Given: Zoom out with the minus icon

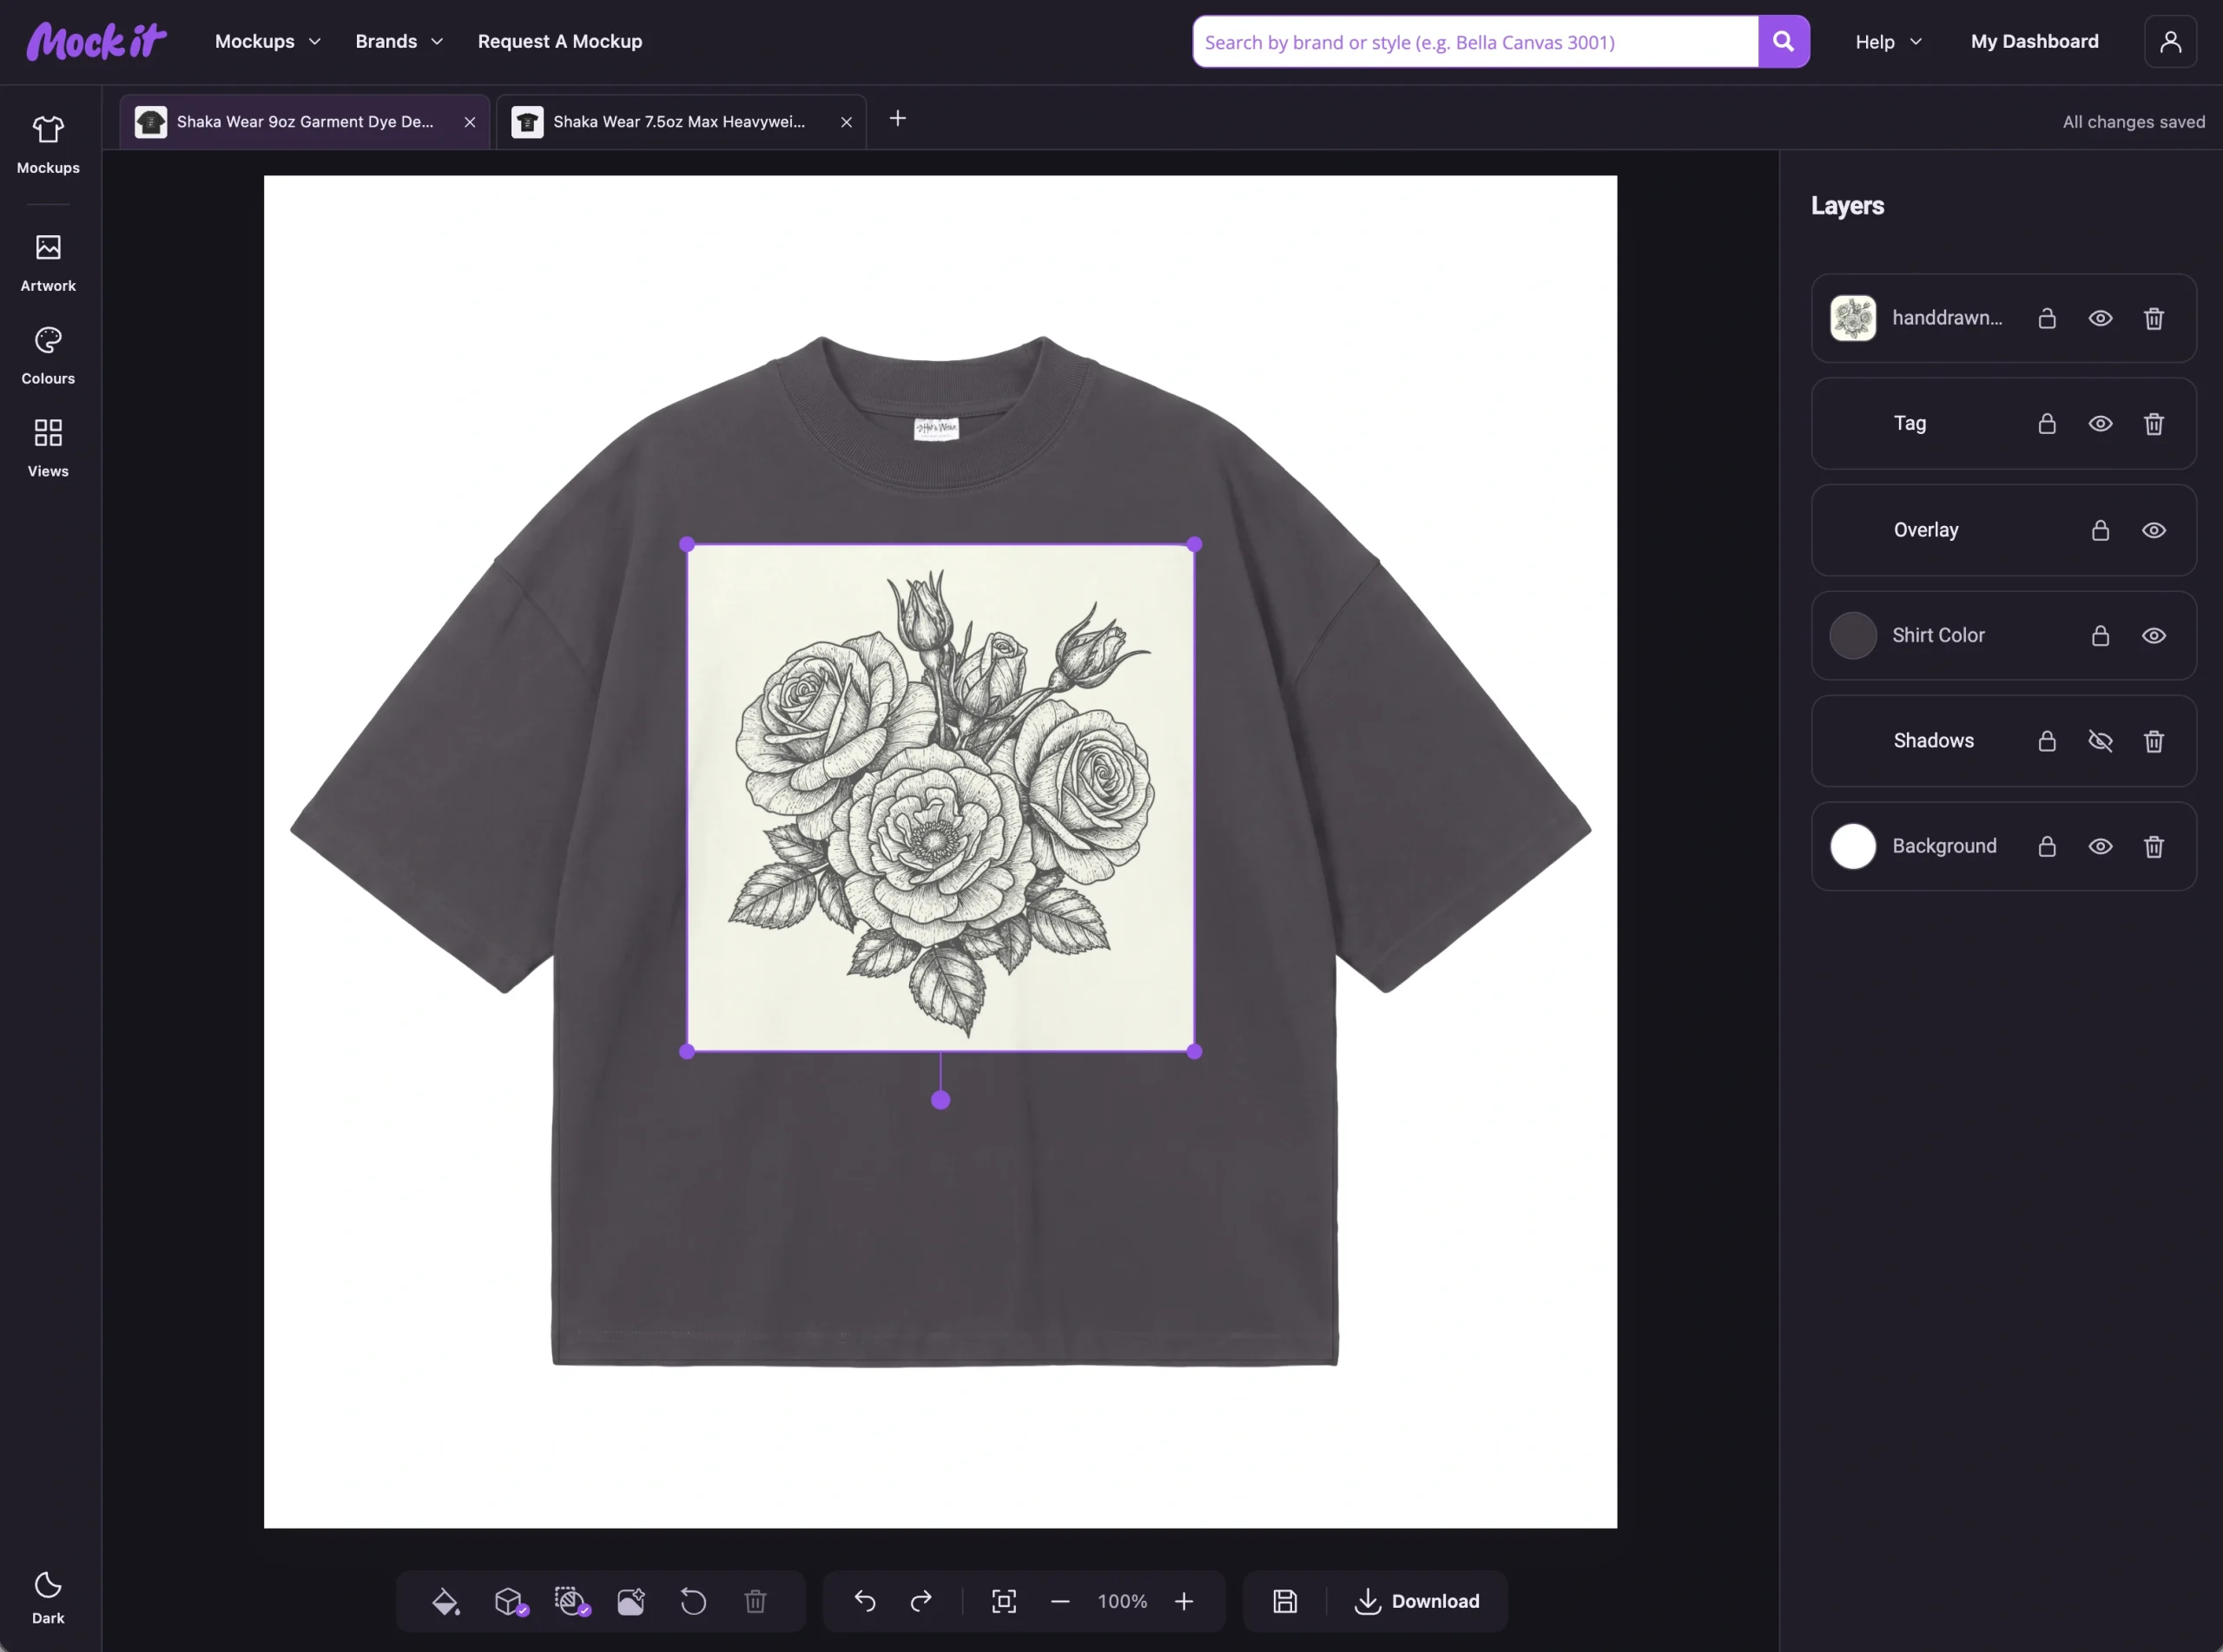Looking at the screenshot, I should (x=1060, y=1601).
